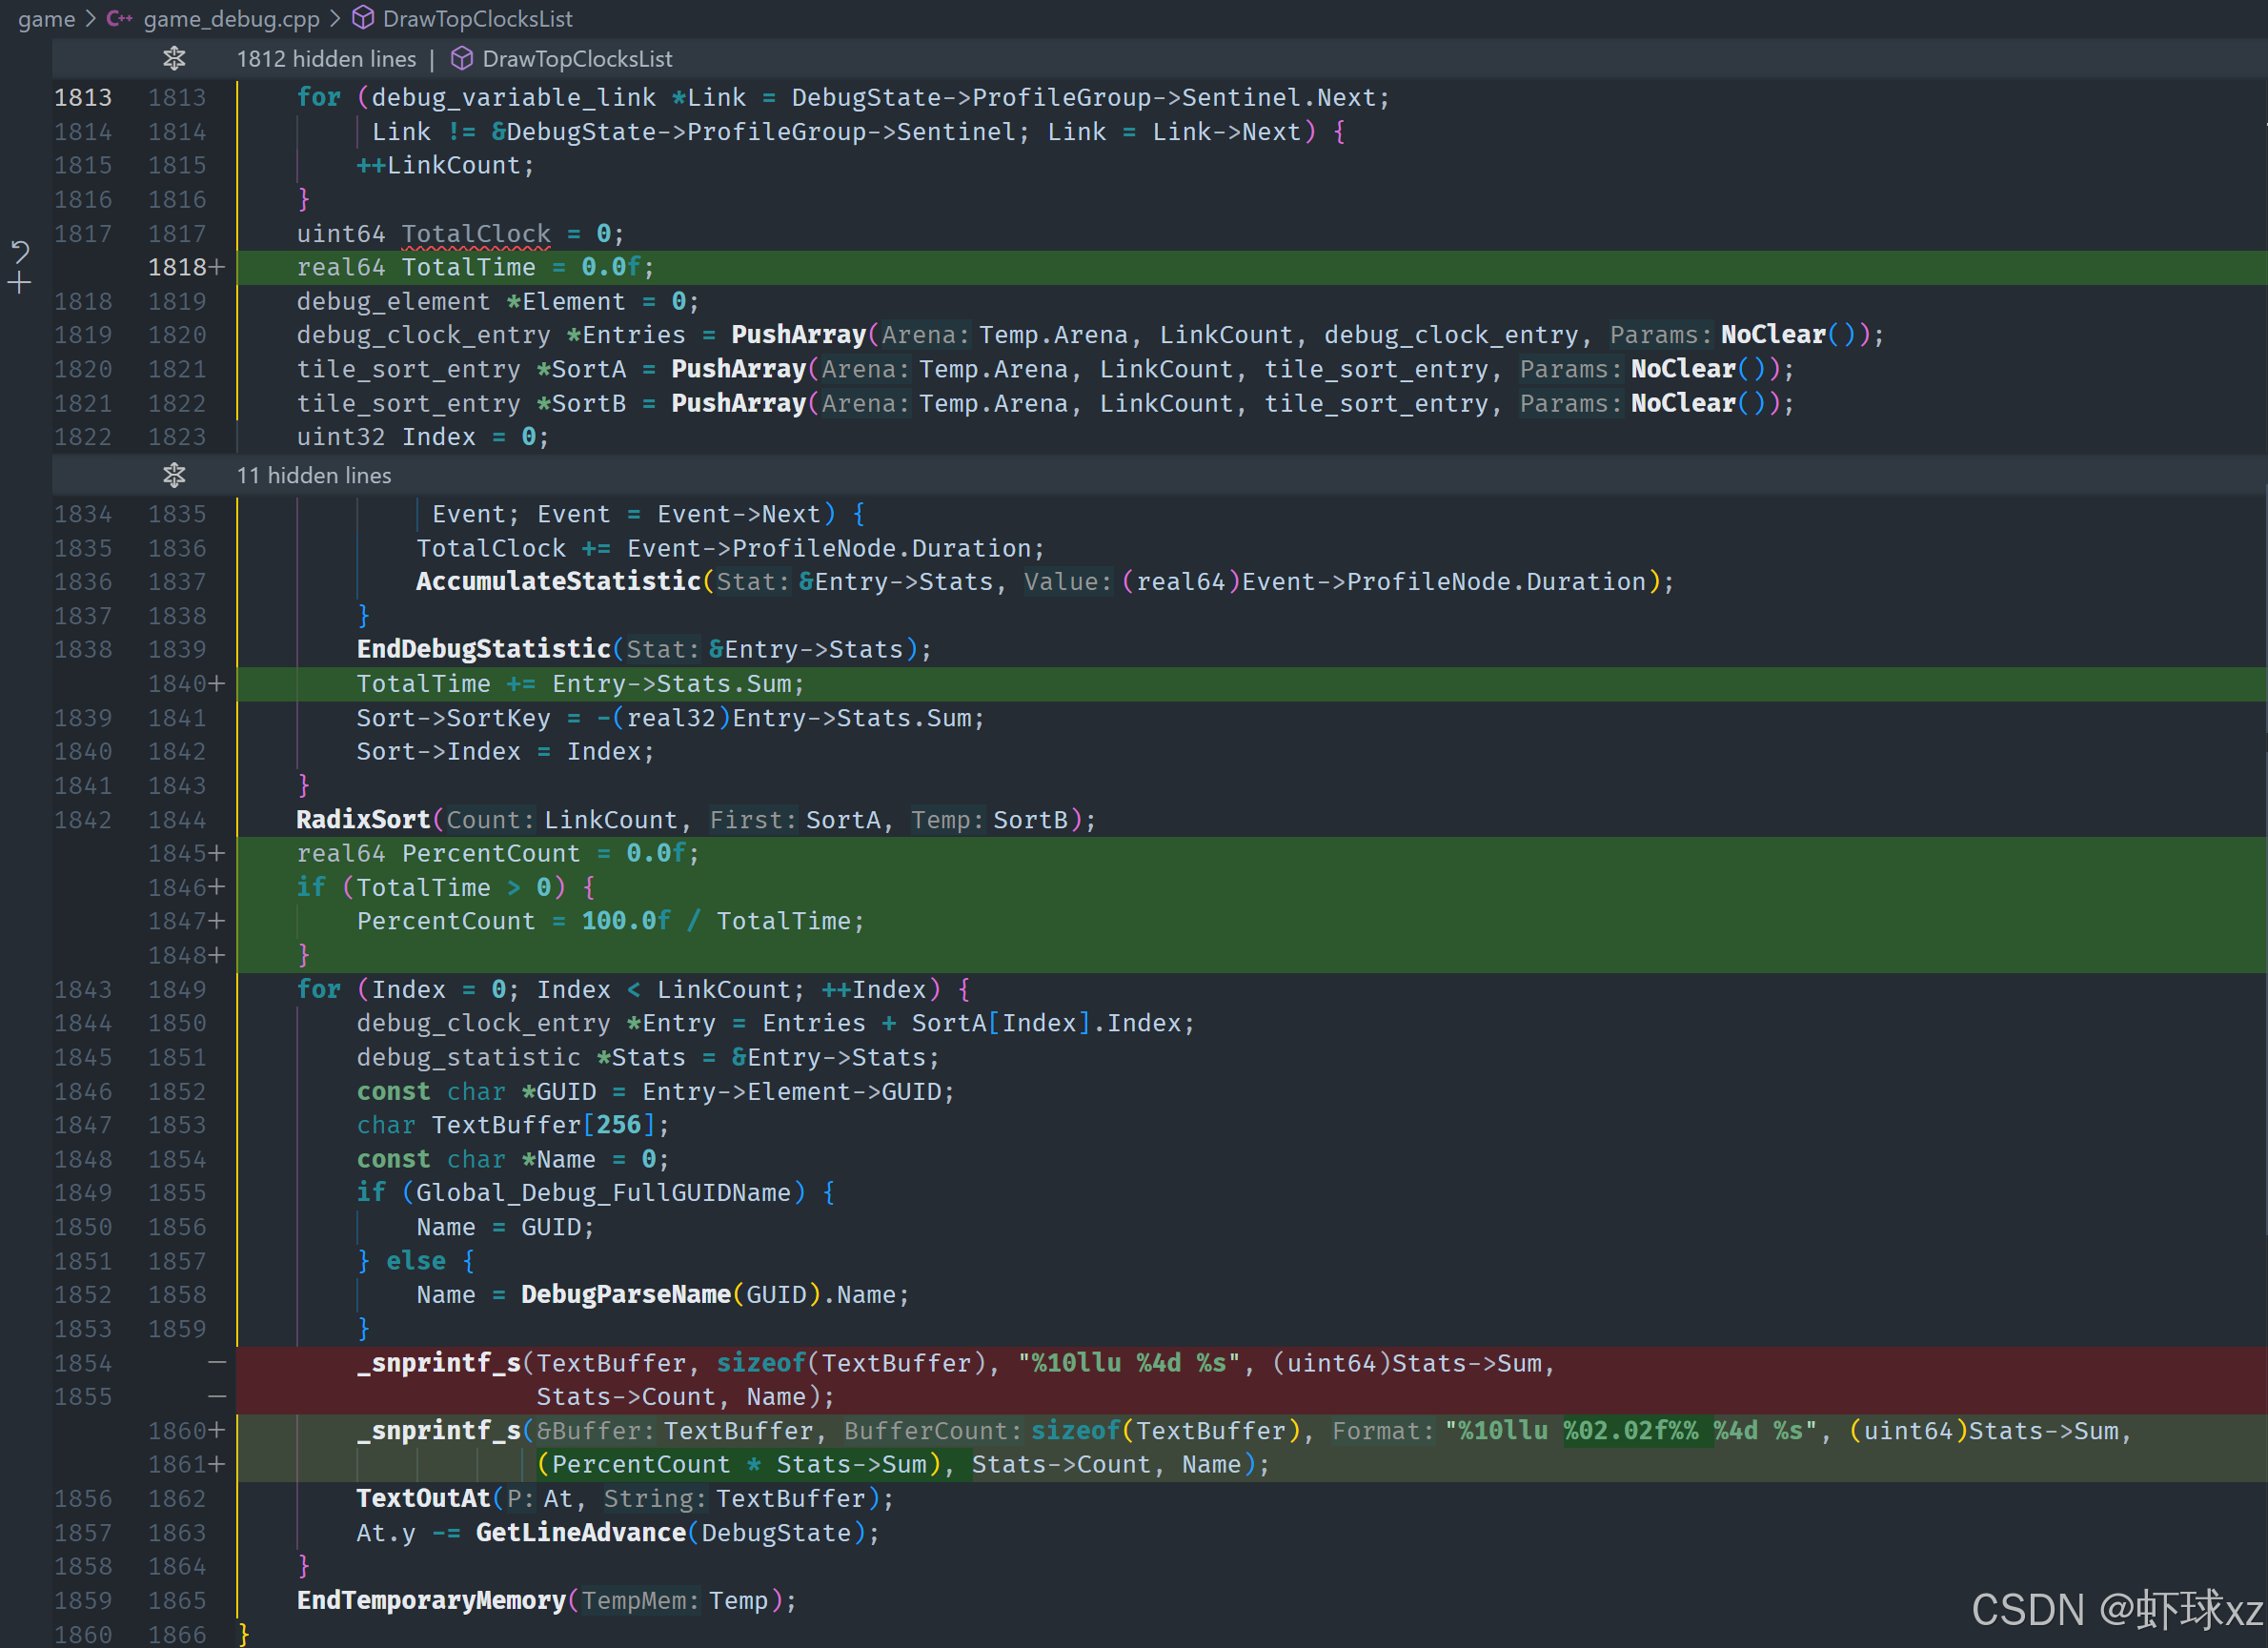Expand the 1812 hidden lines icon
This screenshot has width=2268, height=1648.
coord(174,59)
